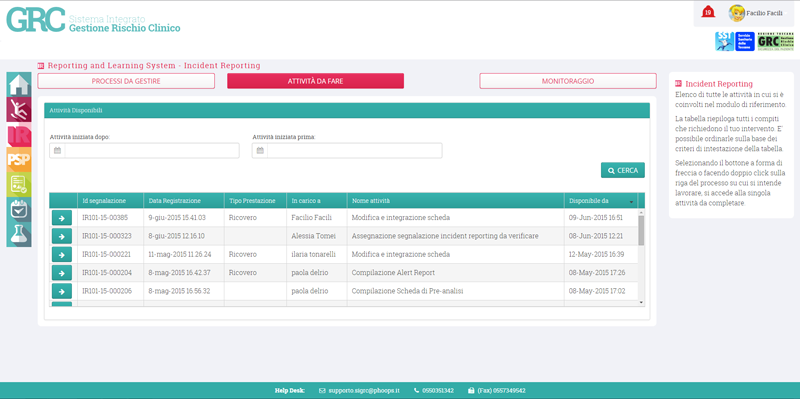This screenshot has height=399, width=800.
Task: Click the GRC logo at top left
Action: tap(36, 20)
